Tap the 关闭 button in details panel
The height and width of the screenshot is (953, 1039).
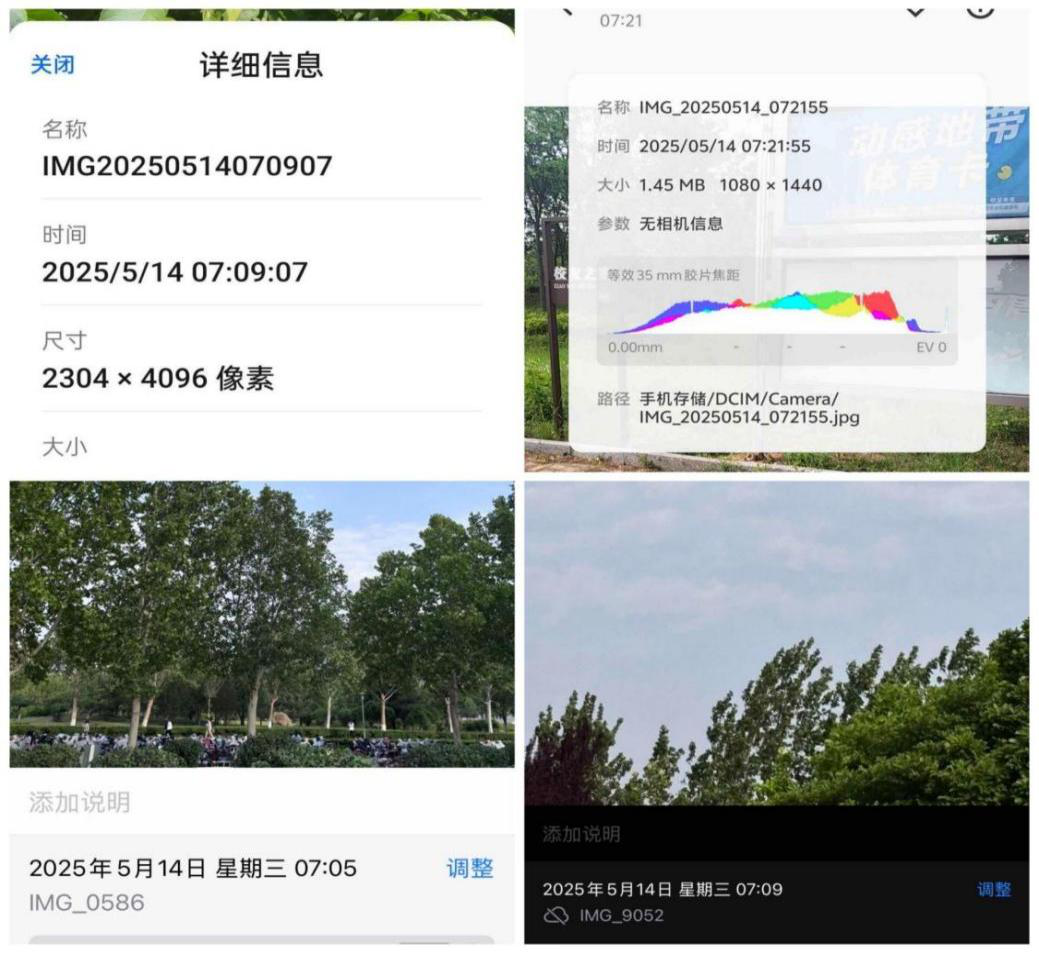coord(52,65)
